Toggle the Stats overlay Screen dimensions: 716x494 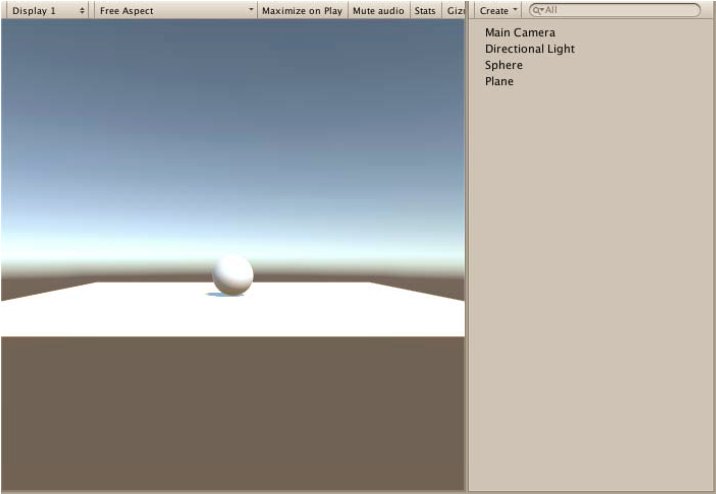(x=425, y=11)
